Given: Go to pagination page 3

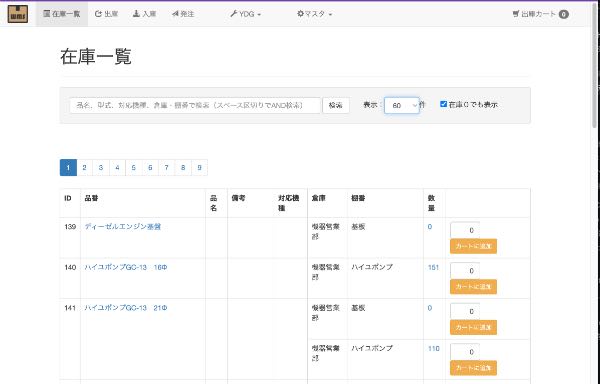Looking at the screenshot, I should [x=101, y=168].
